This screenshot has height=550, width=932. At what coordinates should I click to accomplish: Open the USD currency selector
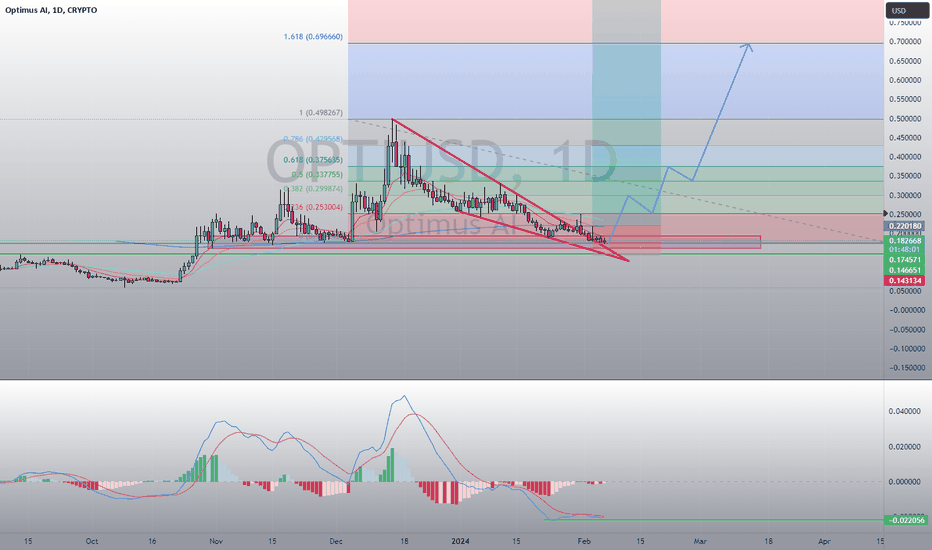906,10
